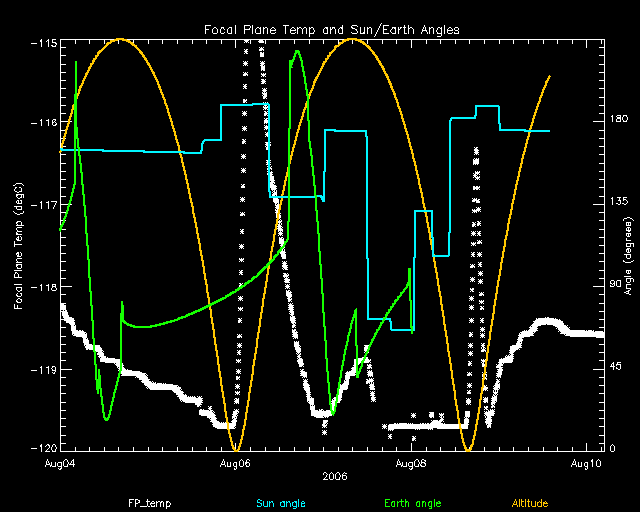Select the orange Altitude legend label
The image size is (640, 512).
pos(529,503)
